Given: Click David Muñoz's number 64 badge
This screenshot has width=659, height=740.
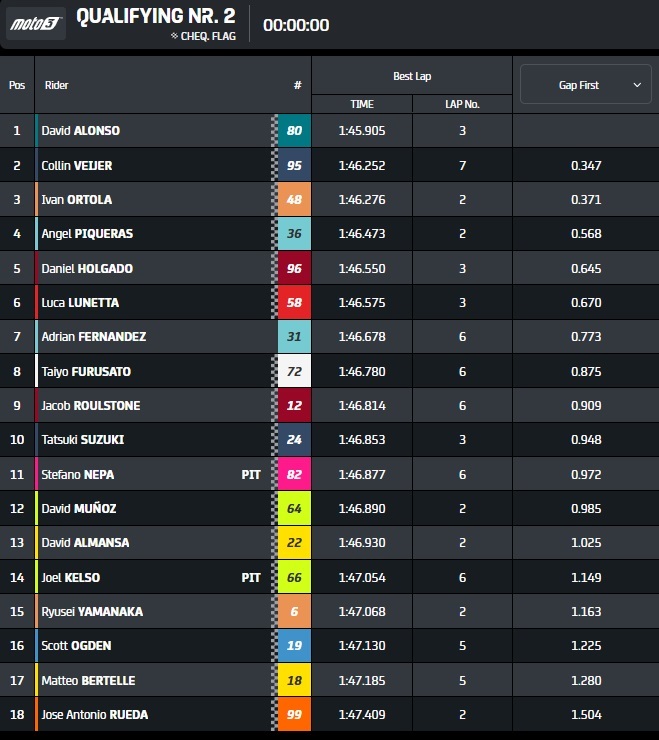Looking at the screenshot, I should [294, 509].
